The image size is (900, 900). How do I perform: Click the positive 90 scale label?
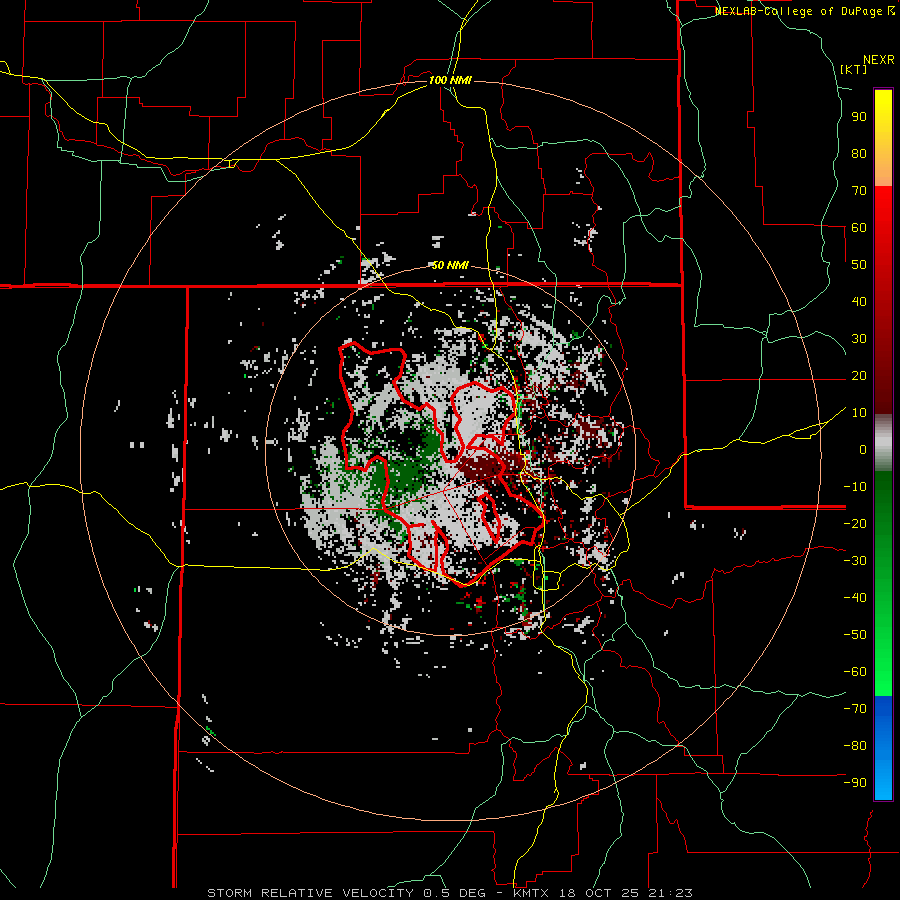click(x=859, y=117)
